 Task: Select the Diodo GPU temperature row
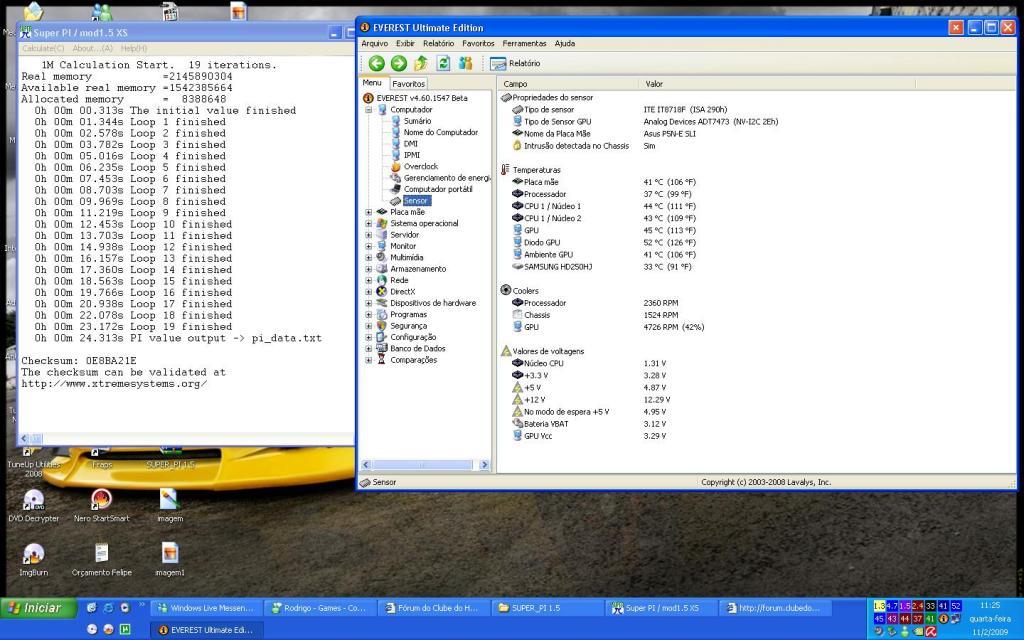(x=604, y=242)
